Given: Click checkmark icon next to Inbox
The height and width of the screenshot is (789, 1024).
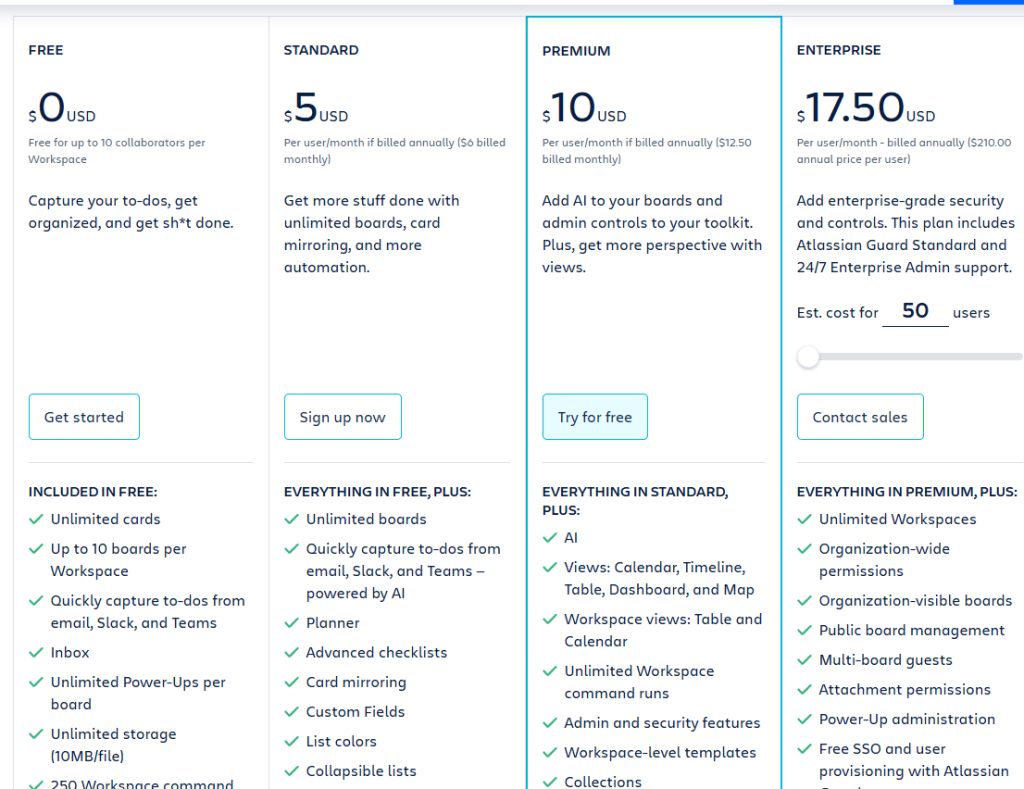Looking at the screenshot, I should tap(37, 652).
